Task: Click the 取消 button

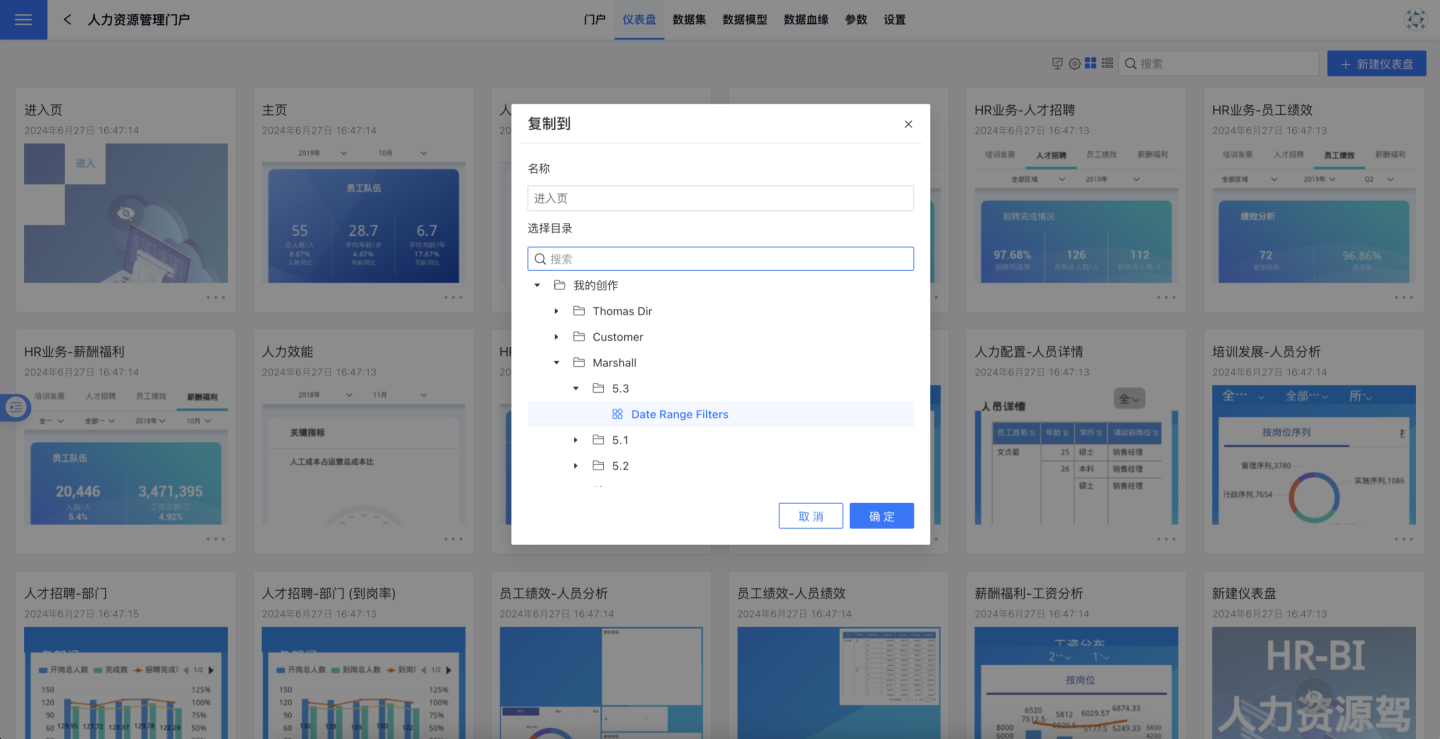Action: (810, 516)
